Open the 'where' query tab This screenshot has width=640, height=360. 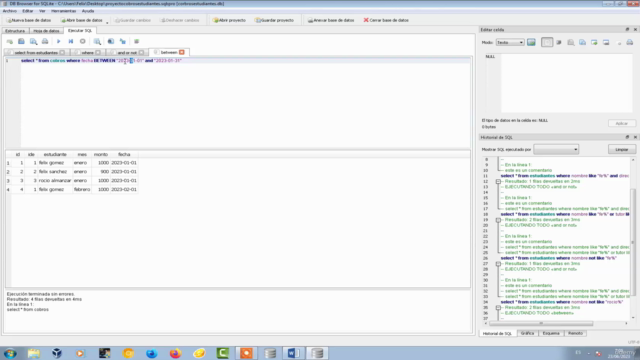click(x=87, y=53)
